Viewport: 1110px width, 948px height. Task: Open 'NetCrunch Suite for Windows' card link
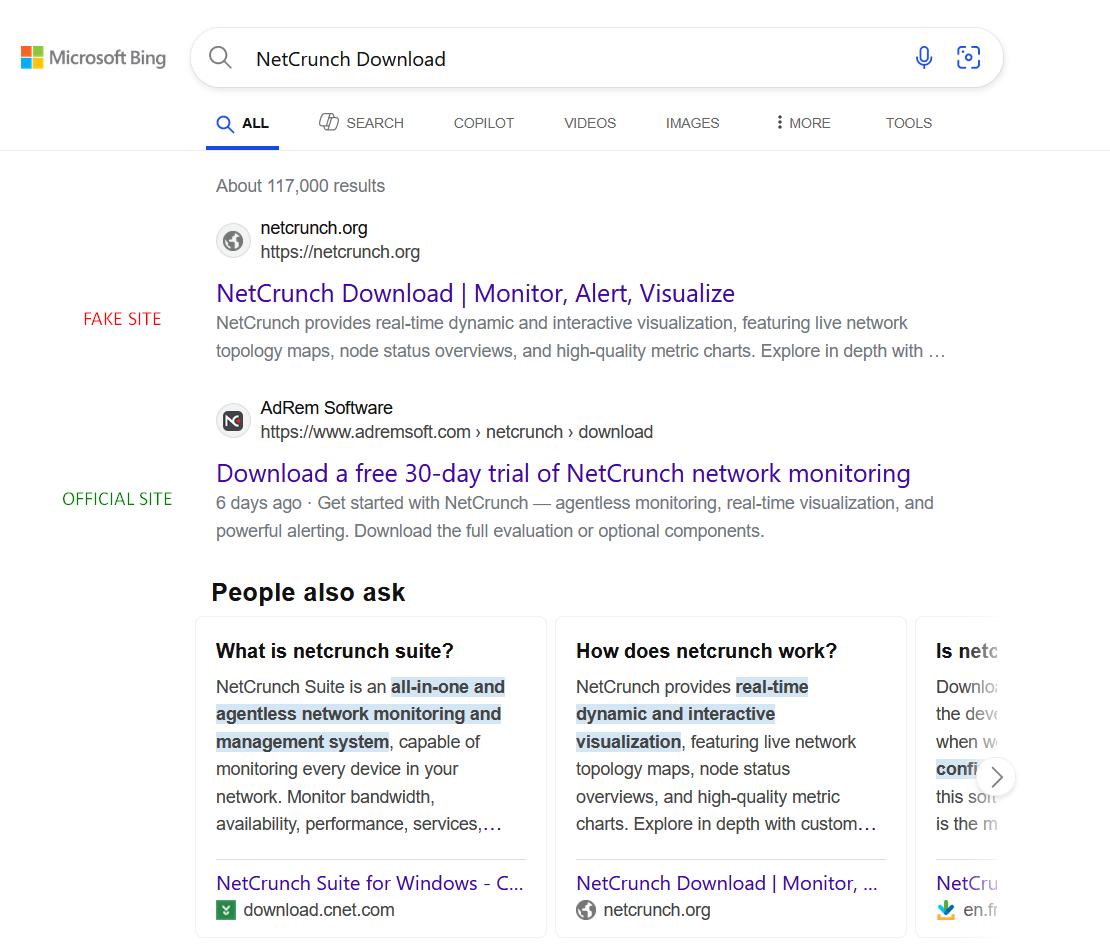click(370, 883)
